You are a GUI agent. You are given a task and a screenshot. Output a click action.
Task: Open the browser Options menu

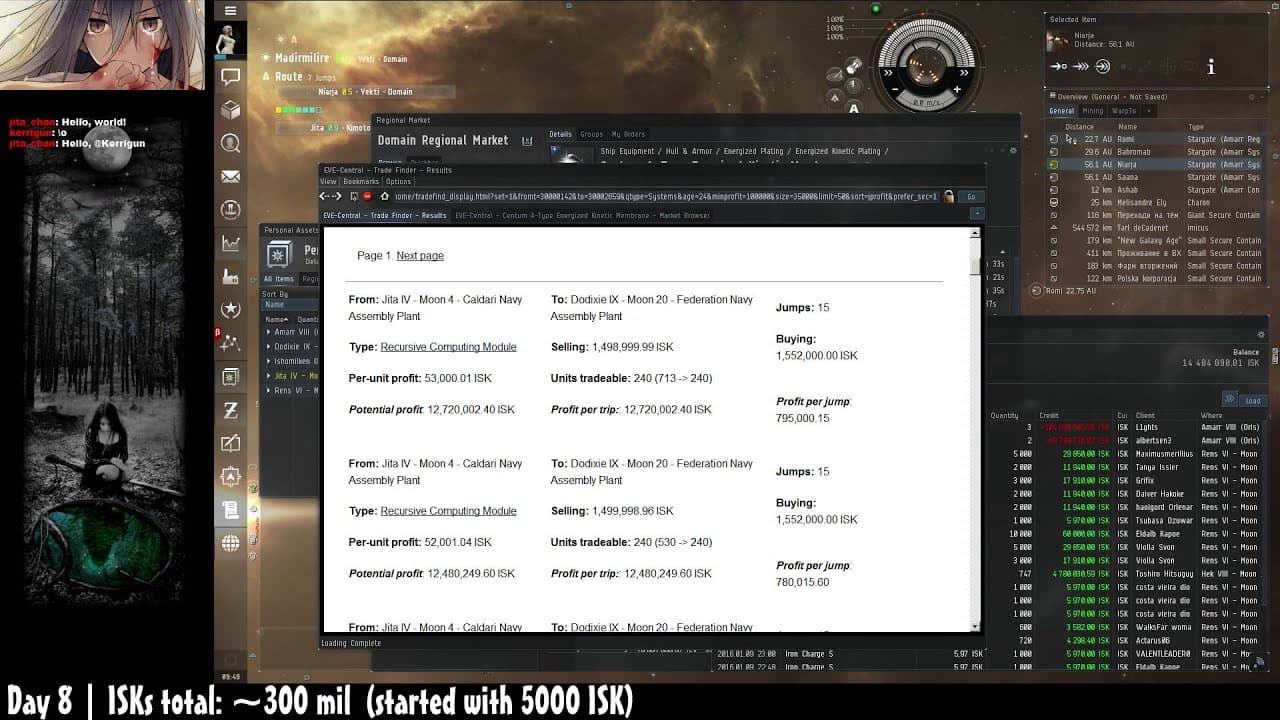click(x=398, y=182)
